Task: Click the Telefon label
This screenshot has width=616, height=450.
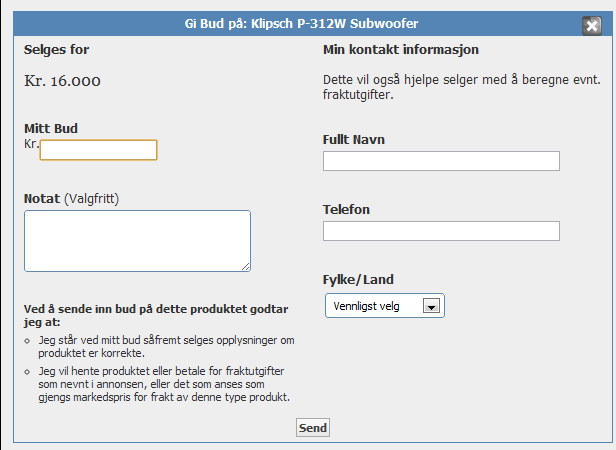Action: click(346, 209)
